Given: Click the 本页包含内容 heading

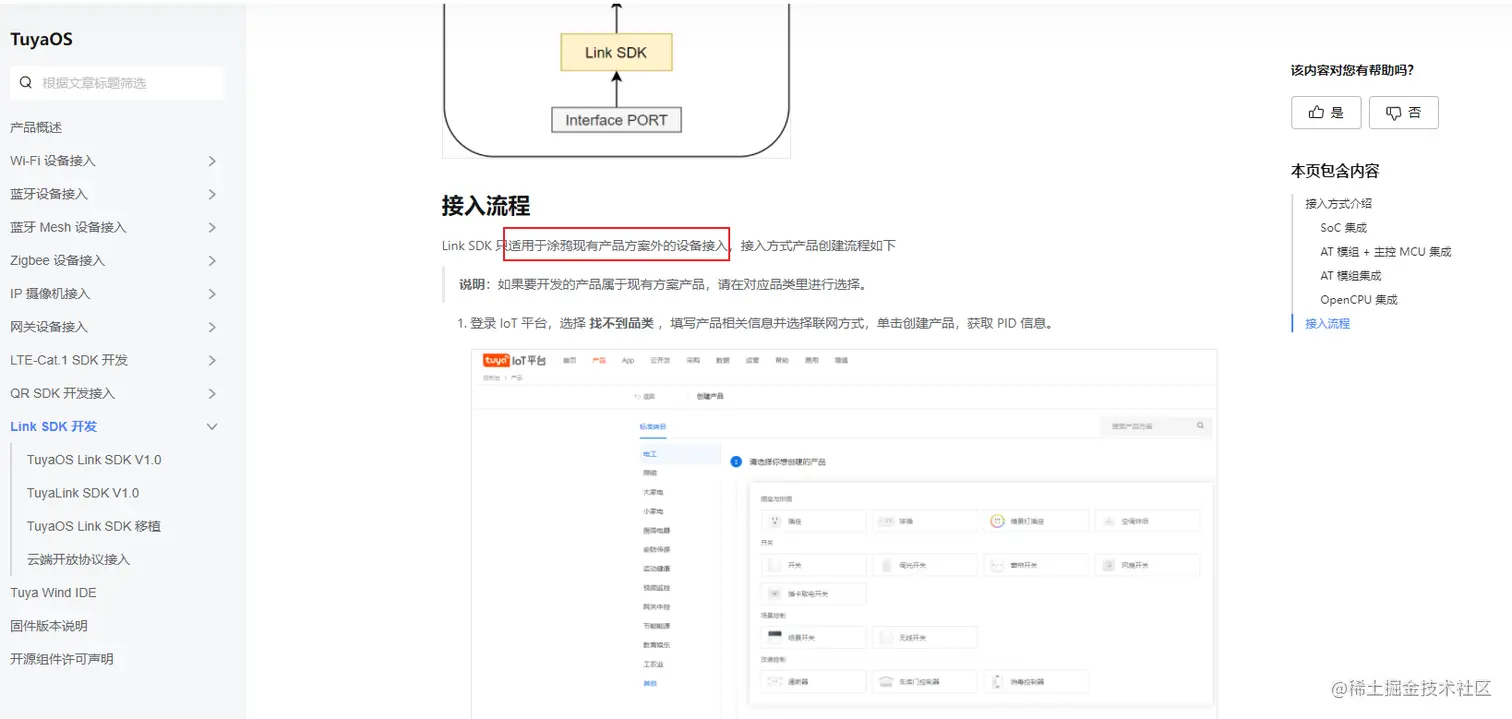Looking at the screenshot, I should tap(1335, 170).
